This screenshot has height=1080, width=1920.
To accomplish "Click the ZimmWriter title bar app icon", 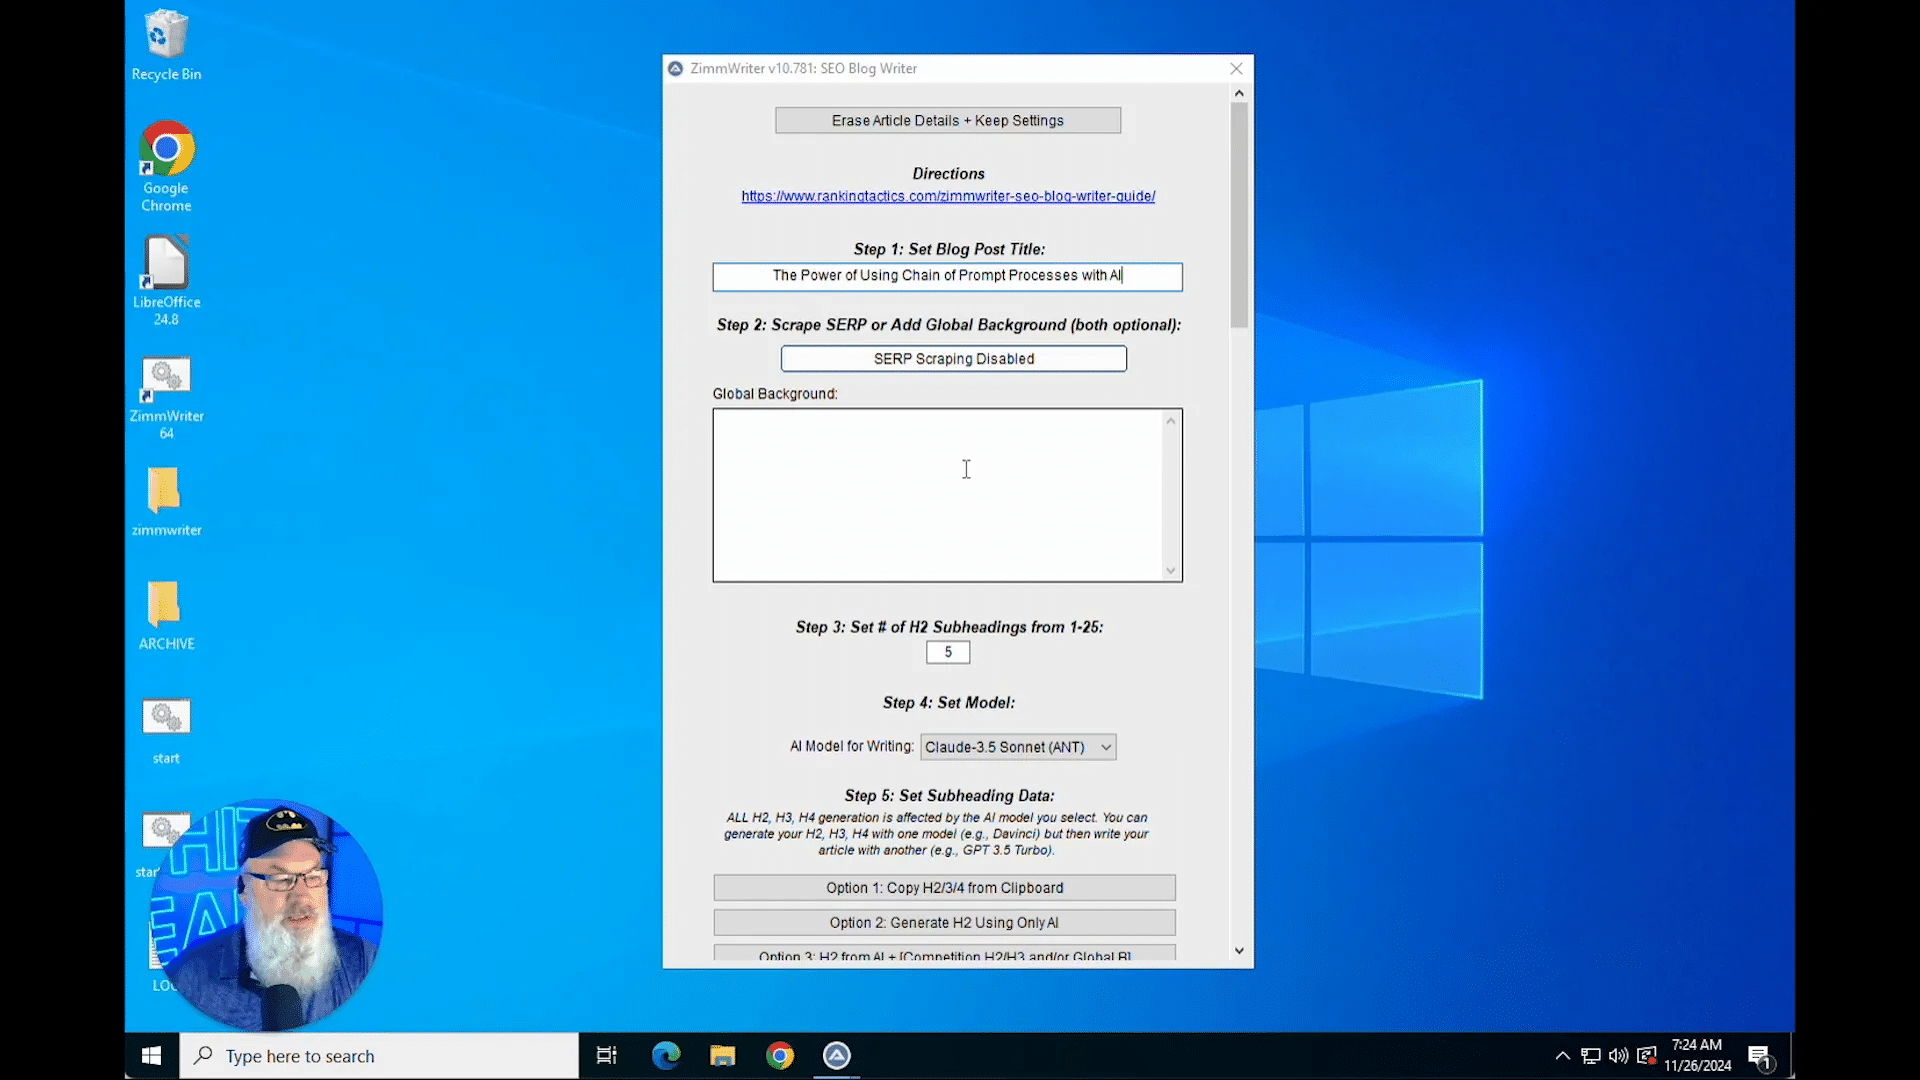I will coord(676,69).
